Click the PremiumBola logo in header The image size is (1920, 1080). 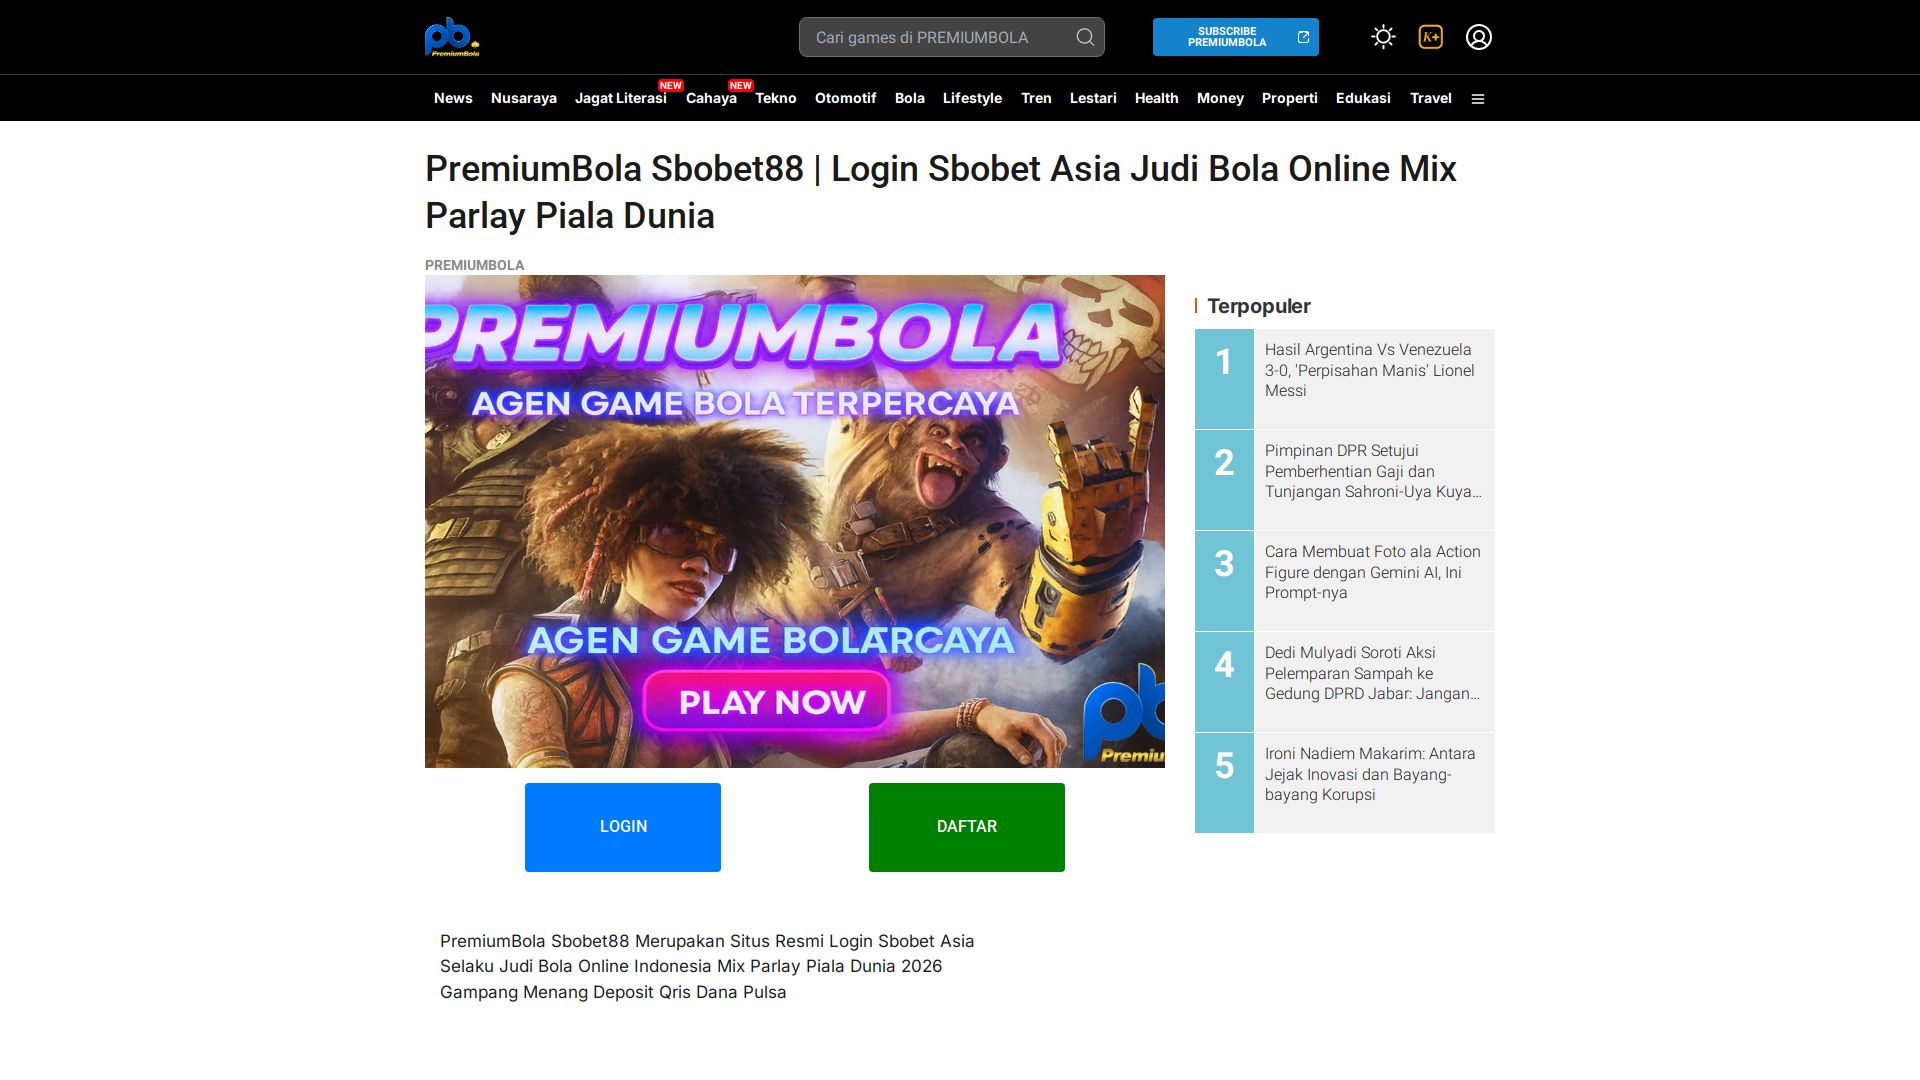[452, 37]
